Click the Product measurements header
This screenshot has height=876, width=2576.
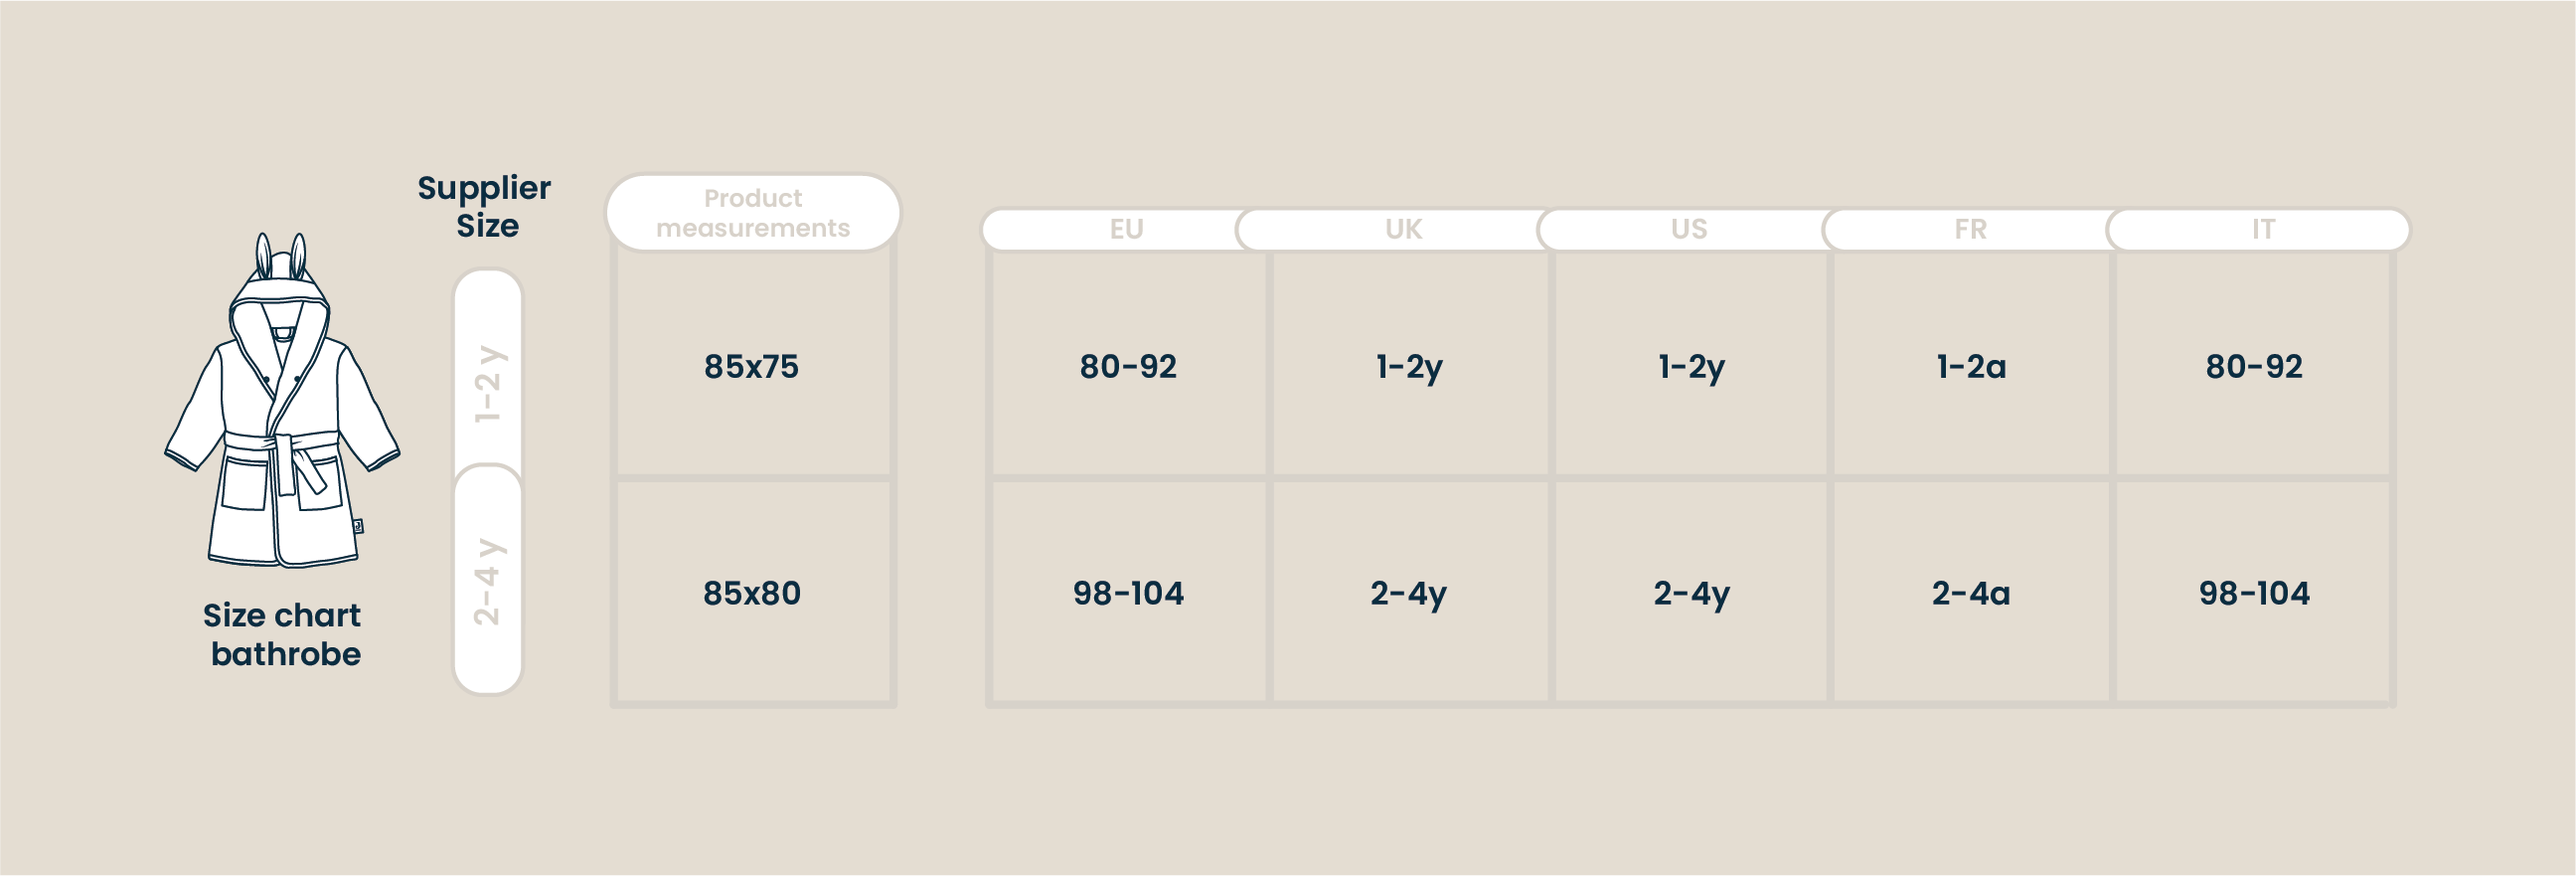click(753, 213)
